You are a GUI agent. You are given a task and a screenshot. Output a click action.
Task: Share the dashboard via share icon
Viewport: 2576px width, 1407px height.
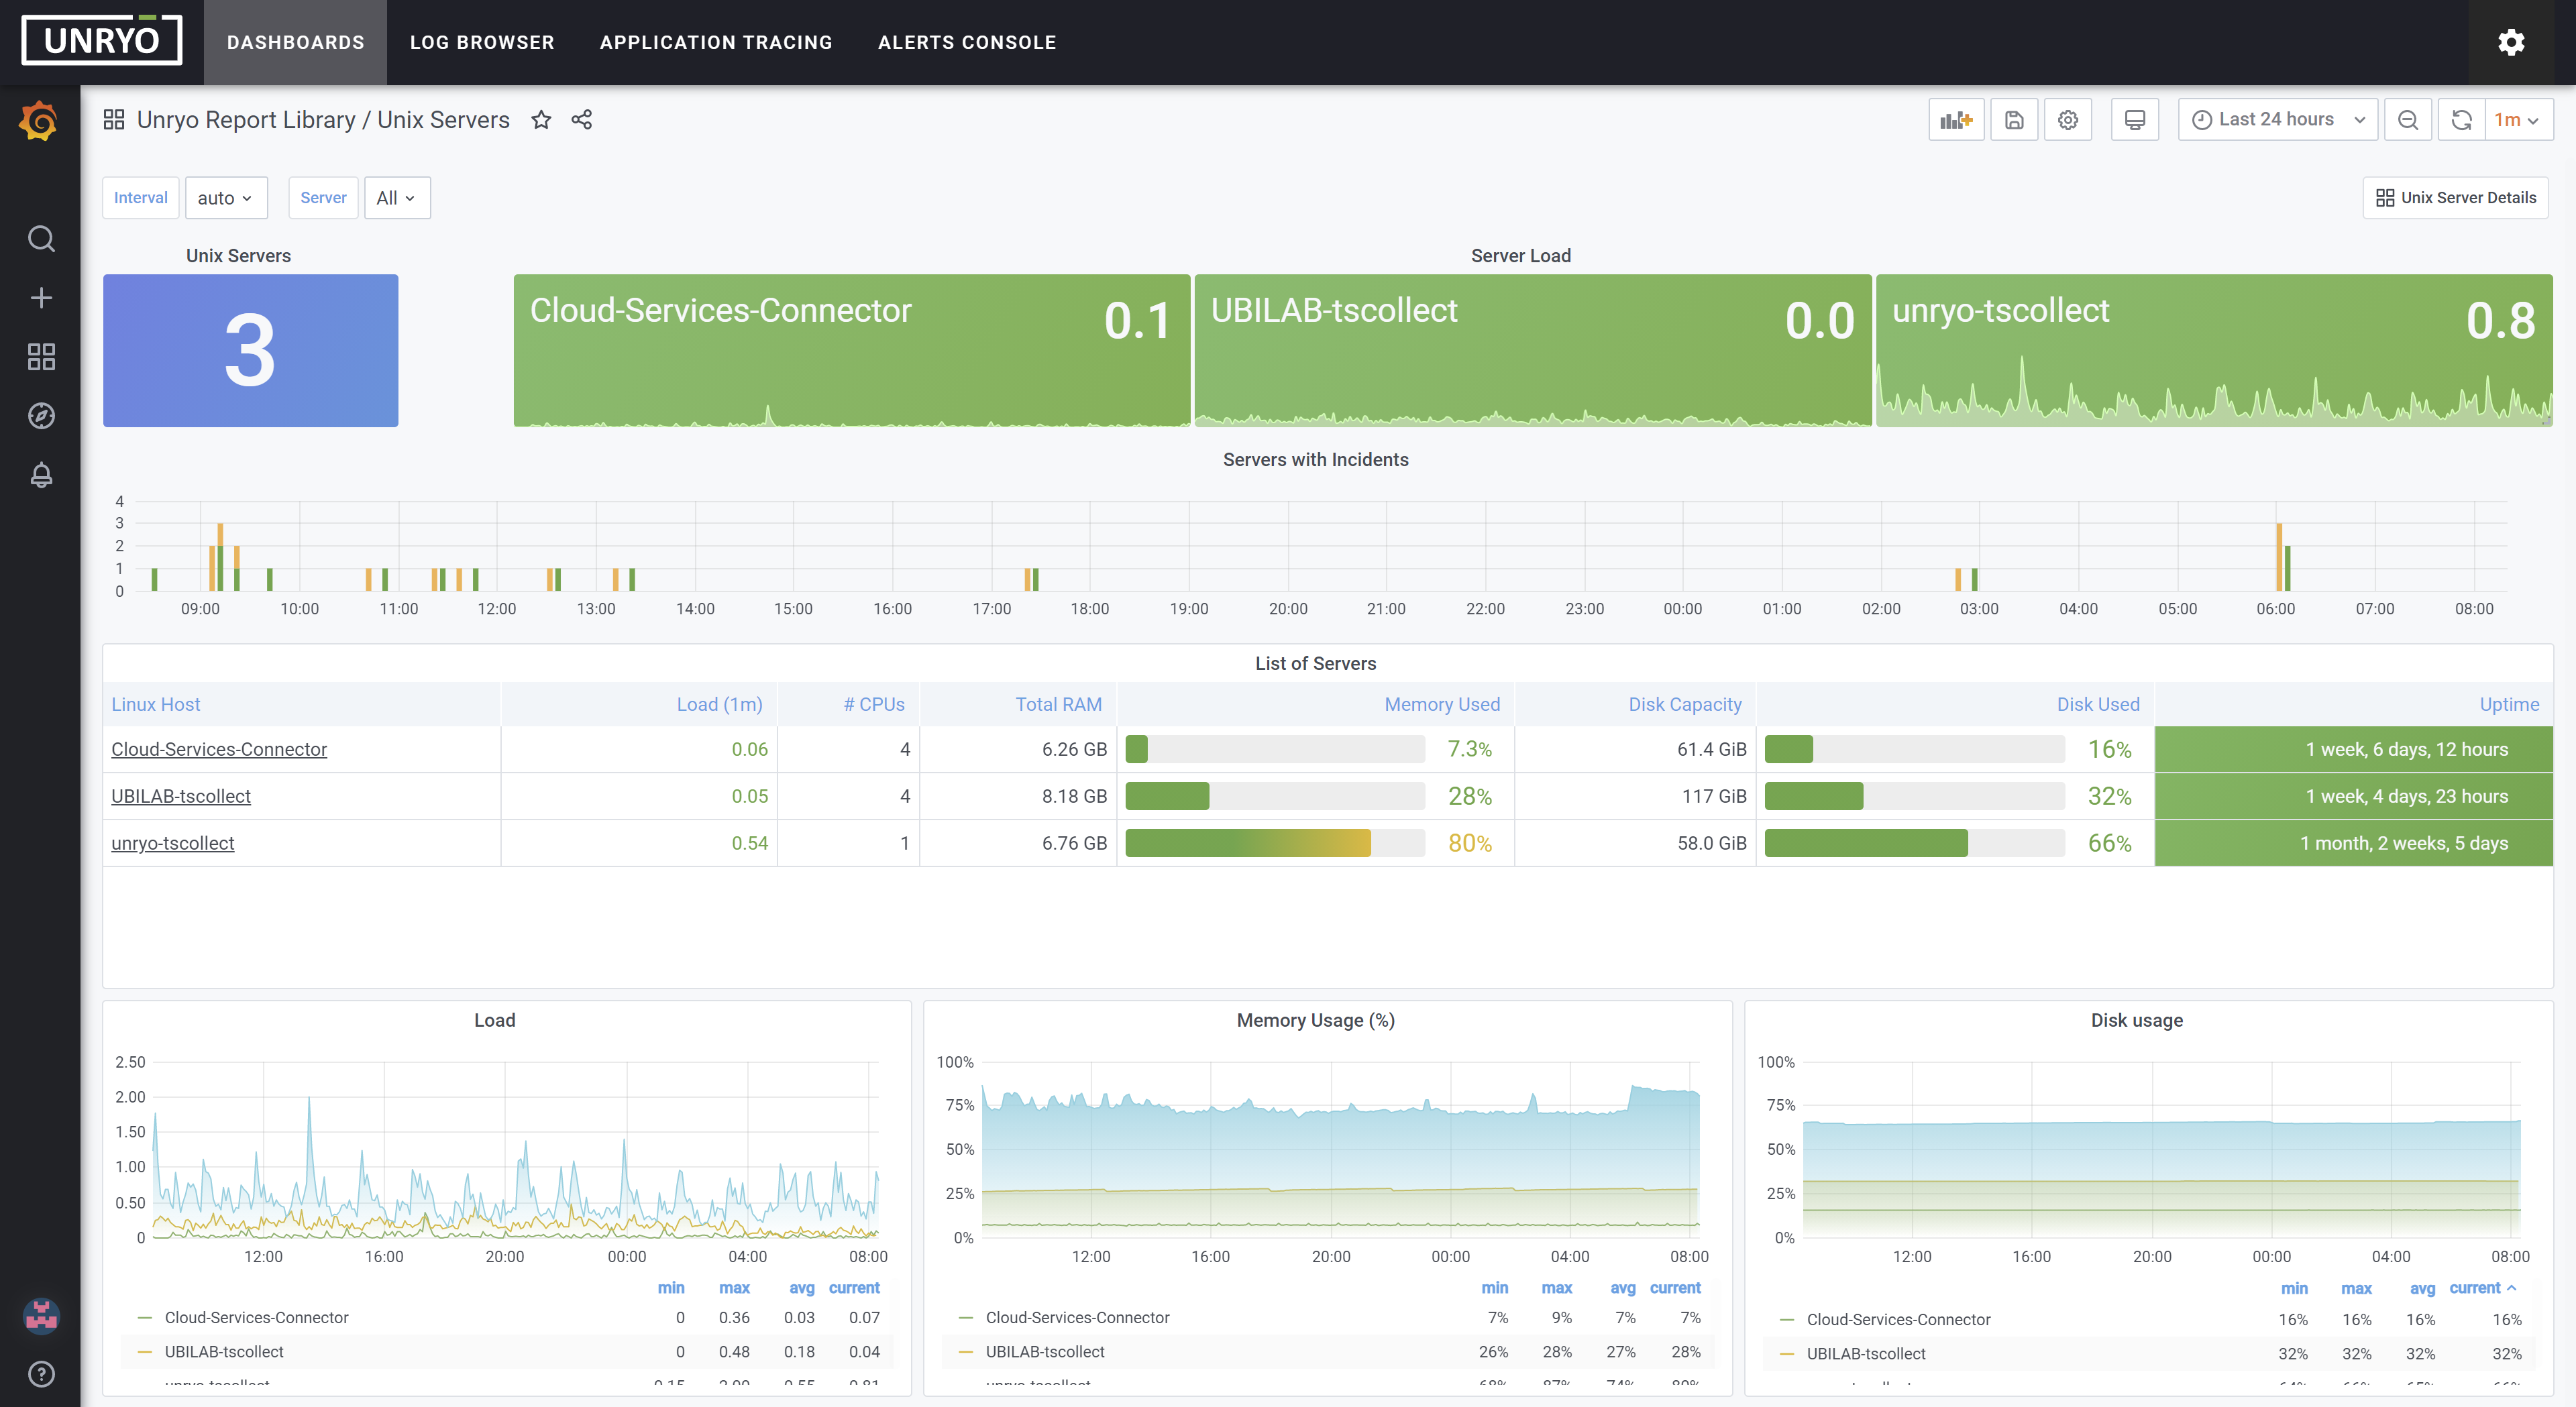[x=582, y=120]
